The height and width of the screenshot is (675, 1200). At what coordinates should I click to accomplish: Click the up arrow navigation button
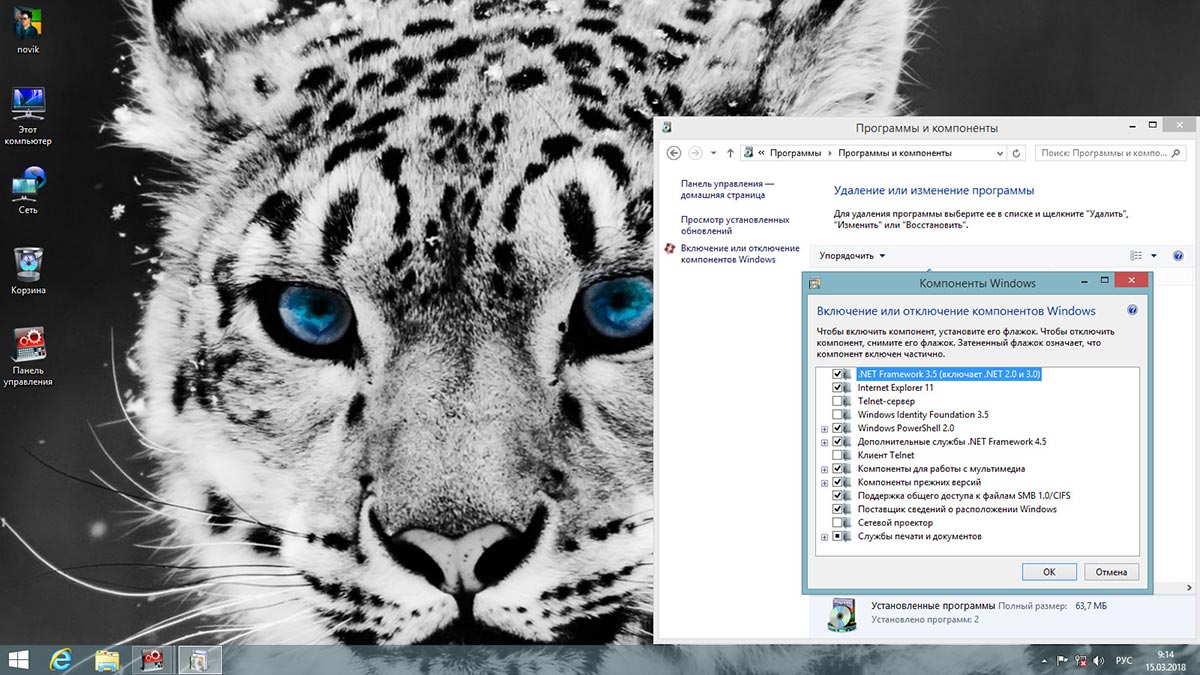[731, 153]
